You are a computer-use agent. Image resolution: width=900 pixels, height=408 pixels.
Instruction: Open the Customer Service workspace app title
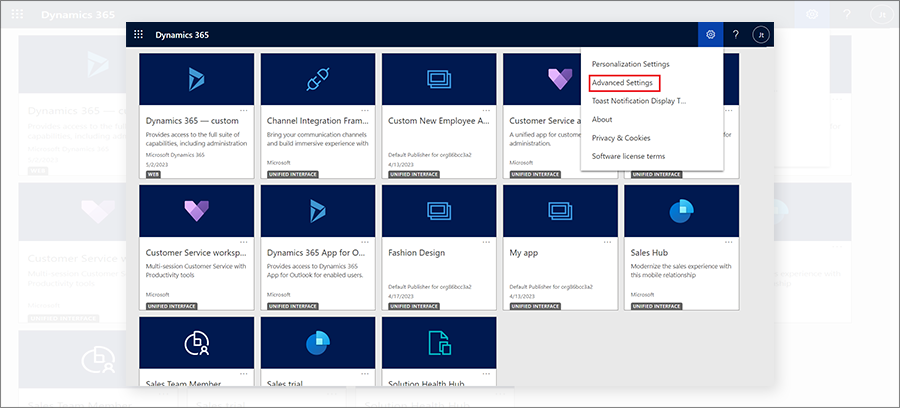196,253
